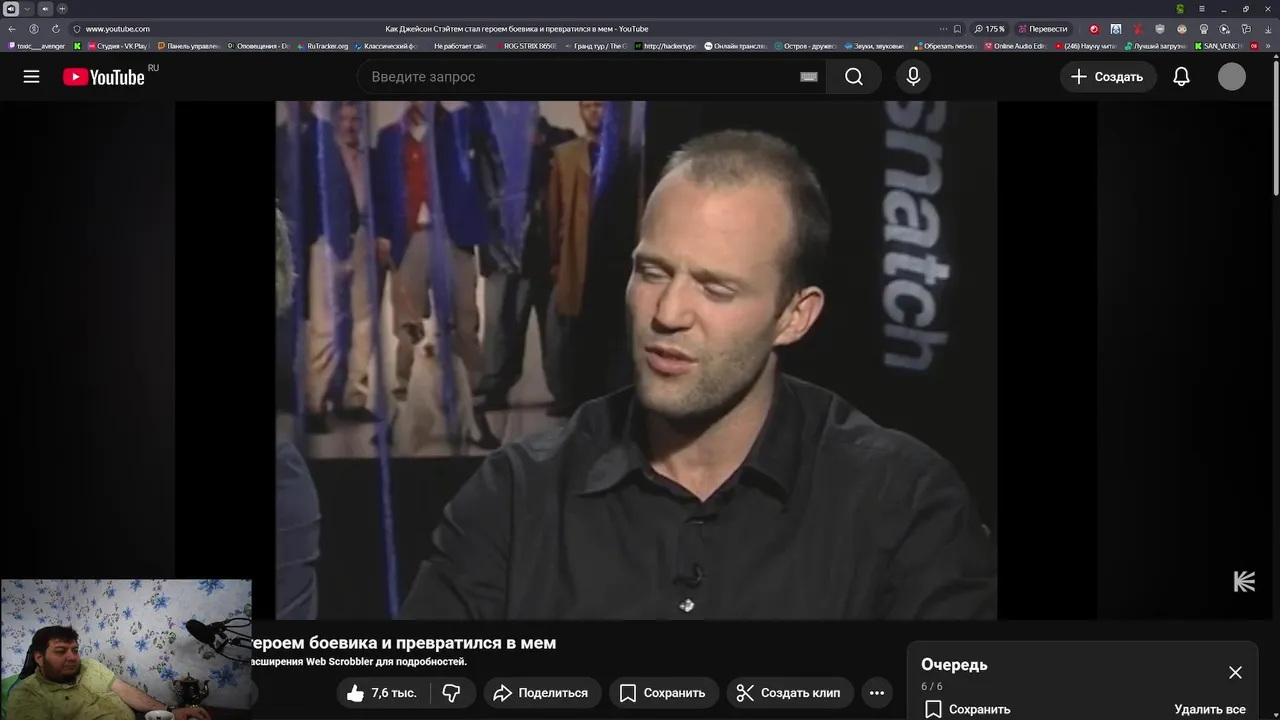Select the pinned tab with speaker icon
Image resolution: width=1280 pixels, height=720 pixels.
[11, 9]
